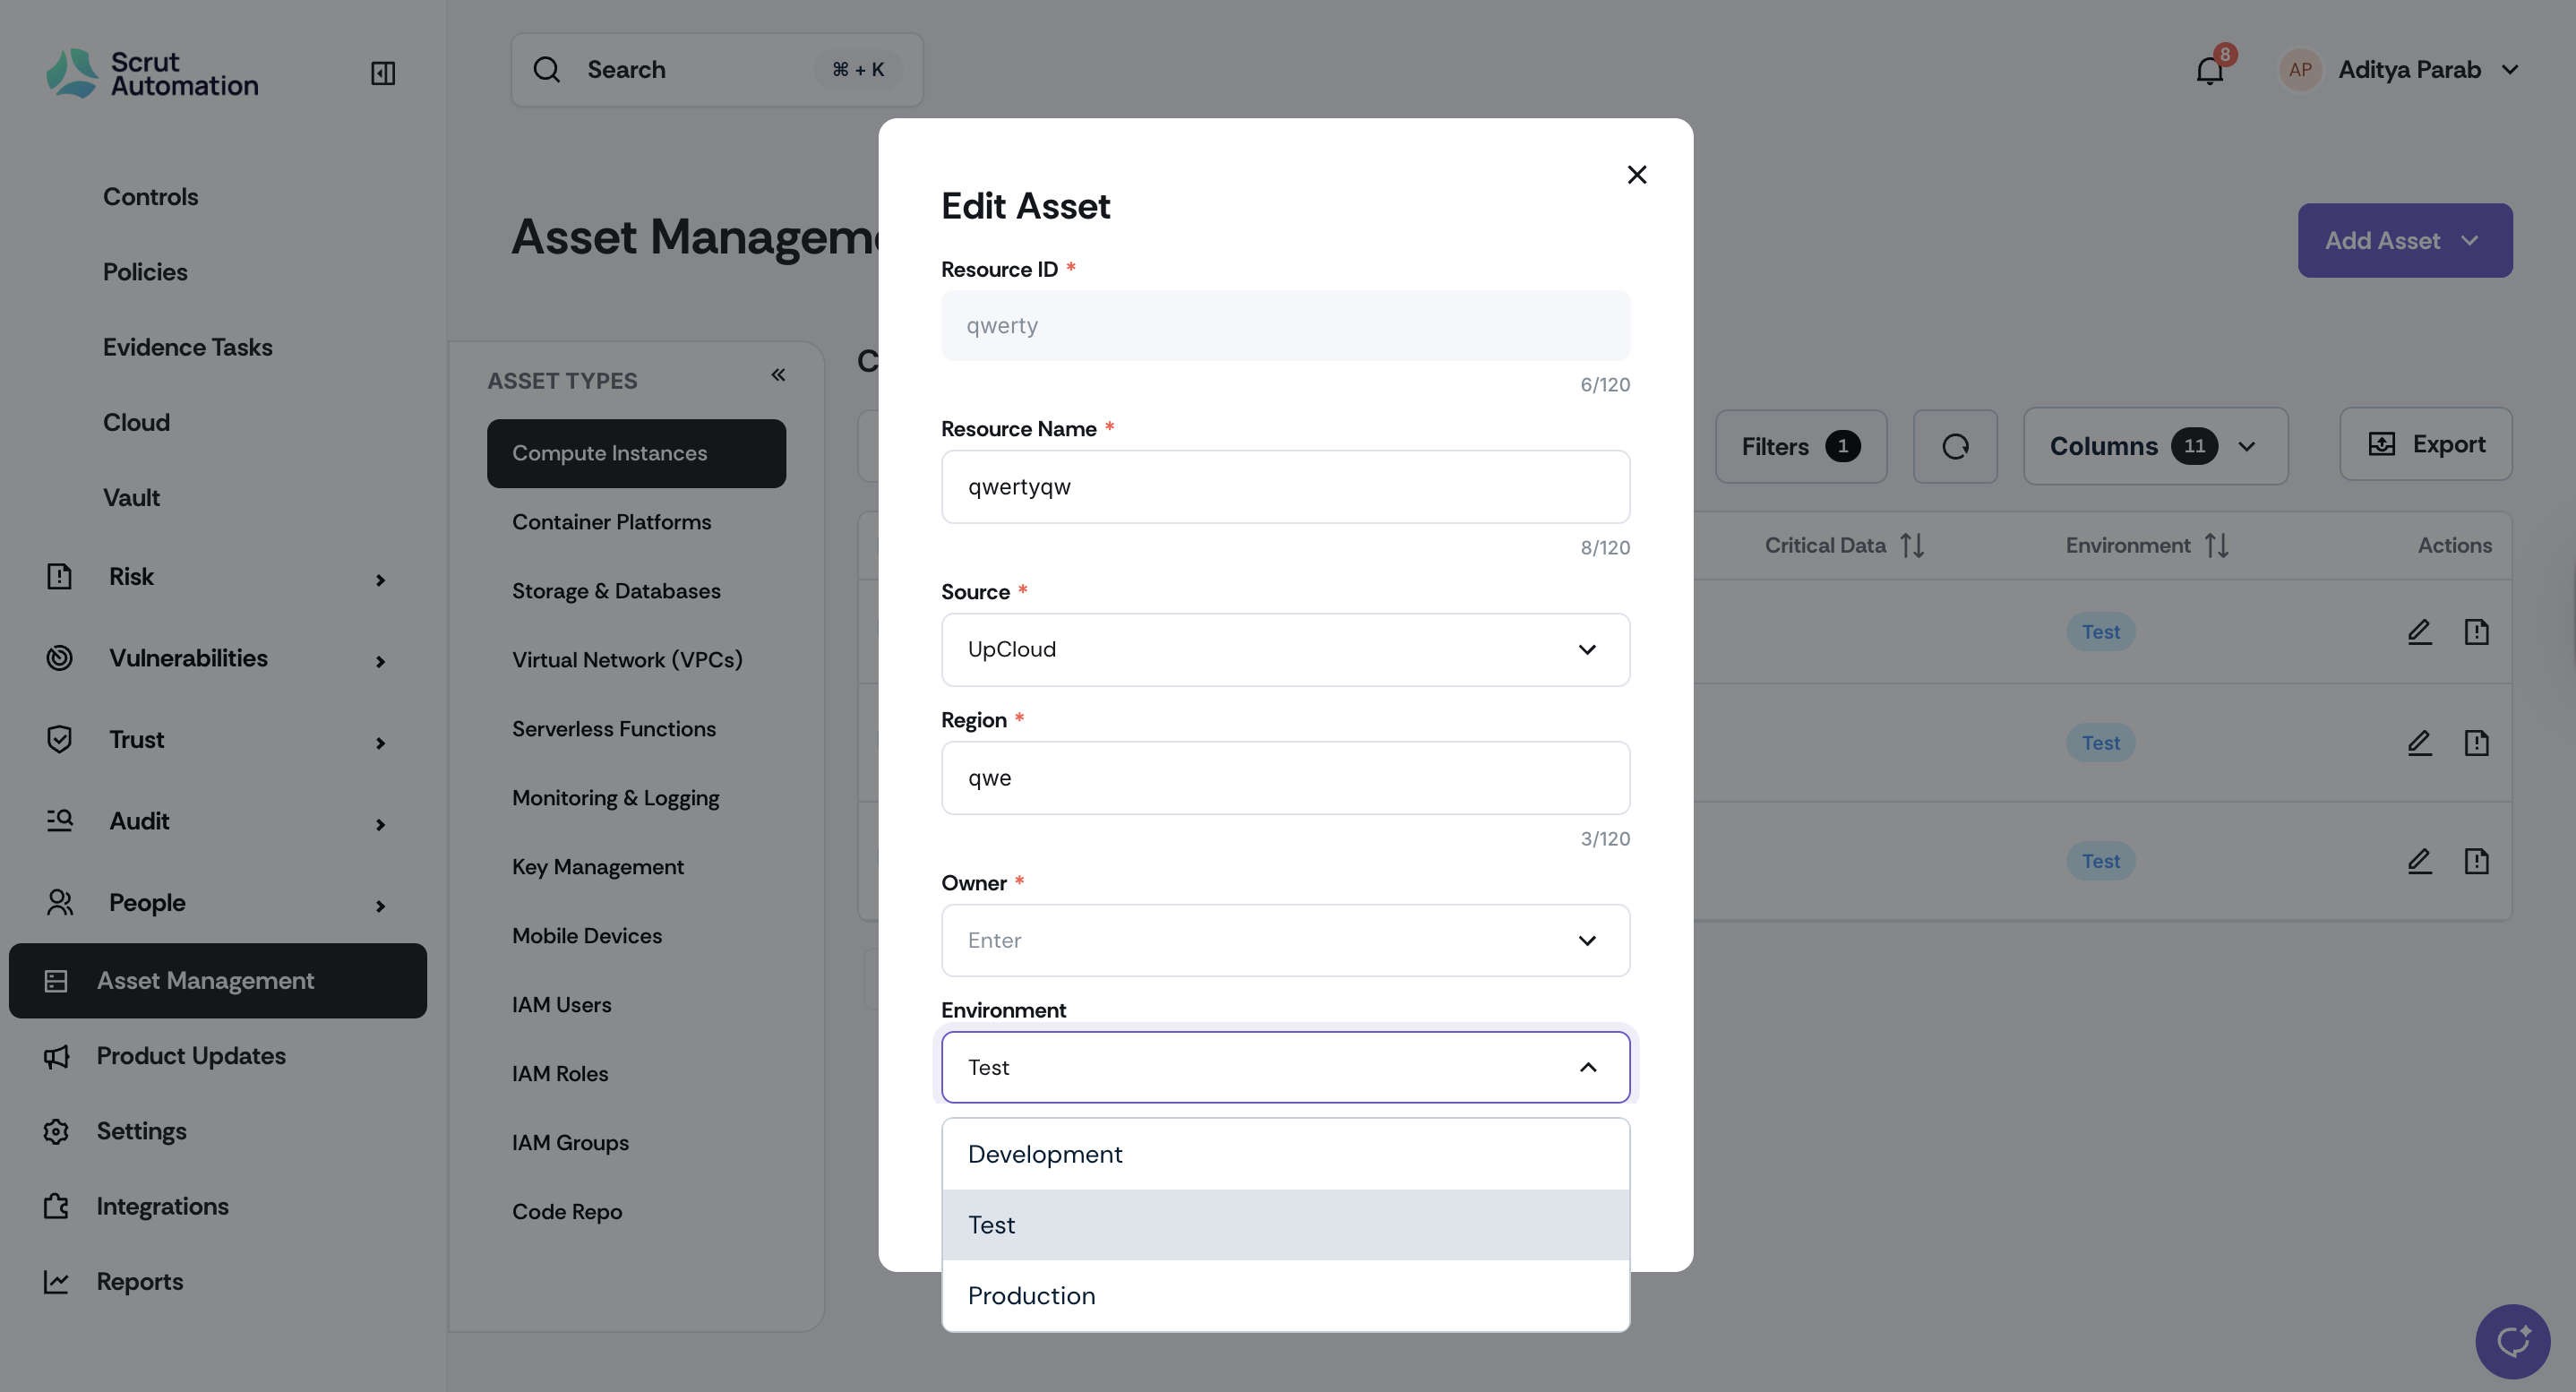Click the Resource Name field
Image resolution: width=2576 pixels, height=1392 pixels.
[1285, 487]
